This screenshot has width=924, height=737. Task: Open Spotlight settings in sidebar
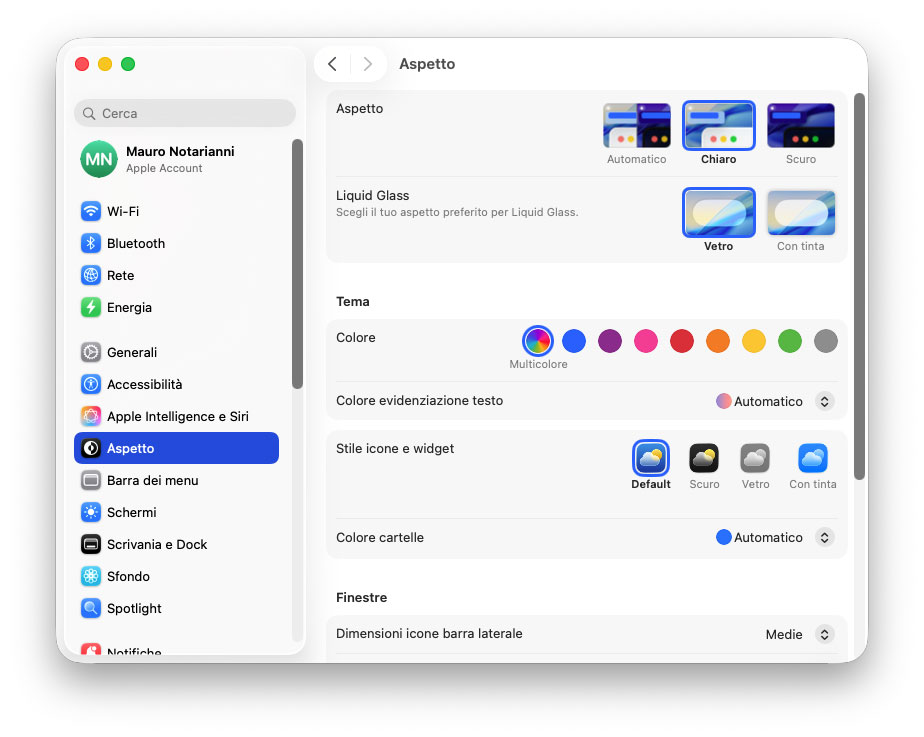[134, 609]
